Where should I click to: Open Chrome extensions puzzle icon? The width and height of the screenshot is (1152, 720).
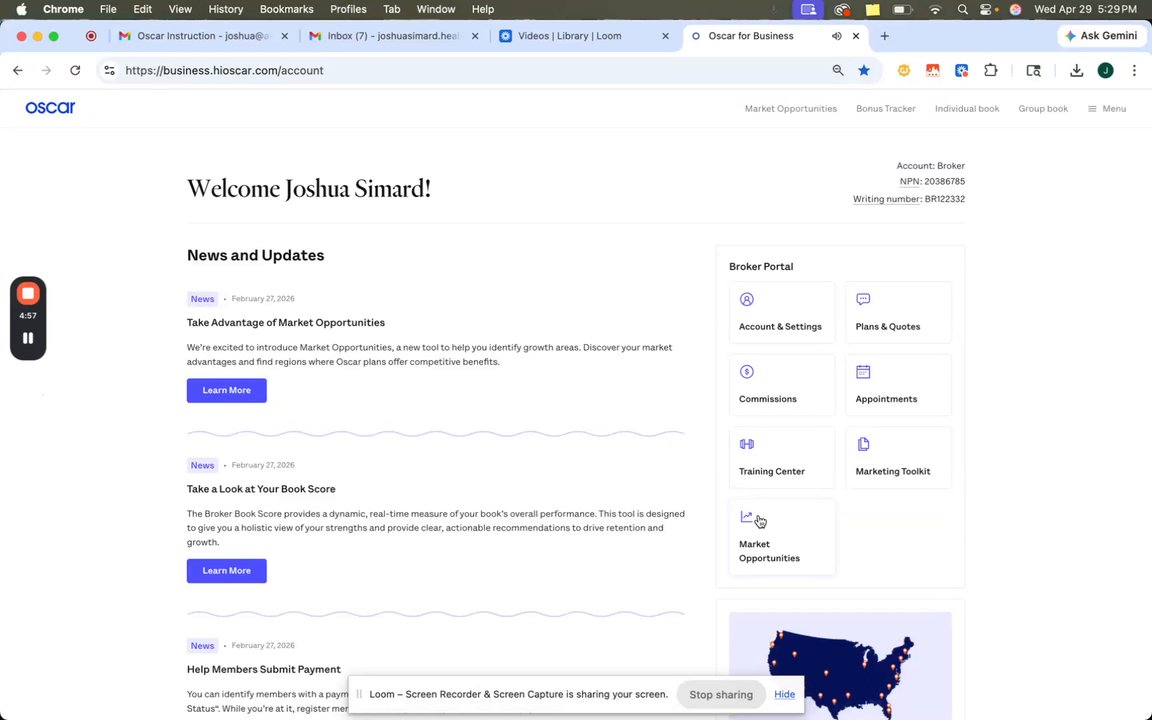990,71
